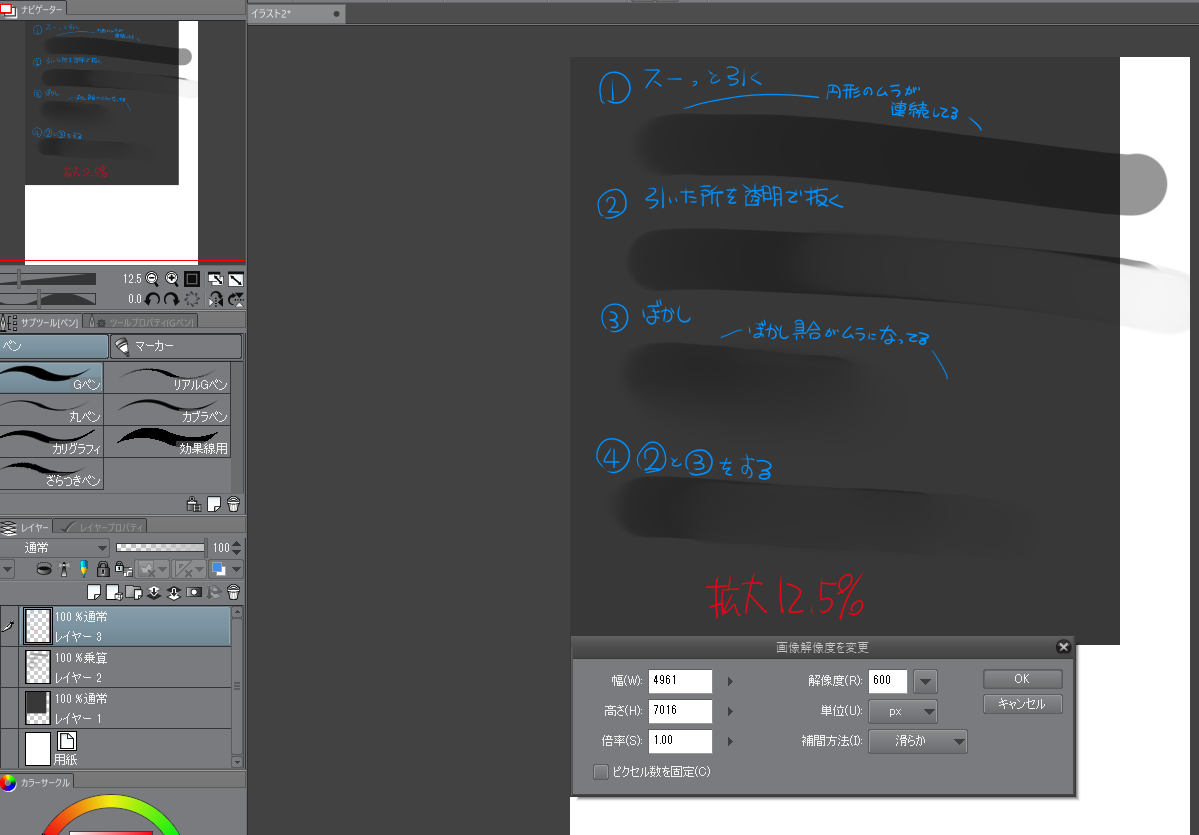The width and height of the screenshot is (1199, 835).
Task: Click the 100% display icon in Navigator
Action: coord(192,279)
